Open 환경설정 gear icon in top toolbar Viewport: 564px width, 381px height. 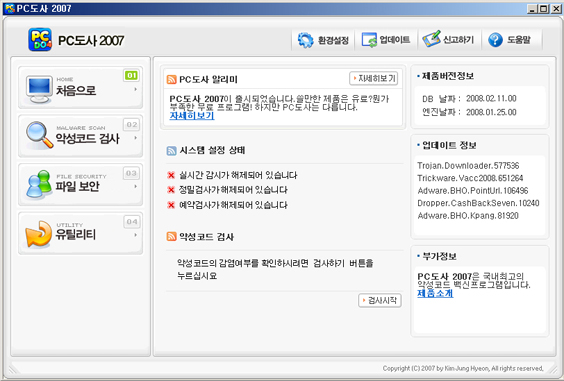[306, 40]
